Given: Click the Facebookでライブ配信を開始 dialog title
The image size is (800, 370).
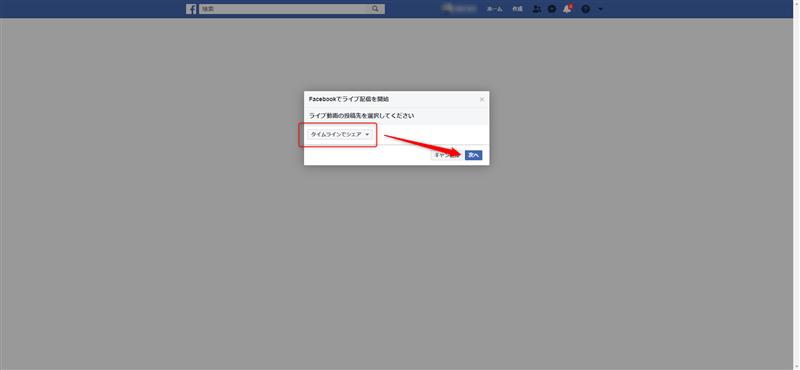Looking at the screenshot, I should pos(348,99).
